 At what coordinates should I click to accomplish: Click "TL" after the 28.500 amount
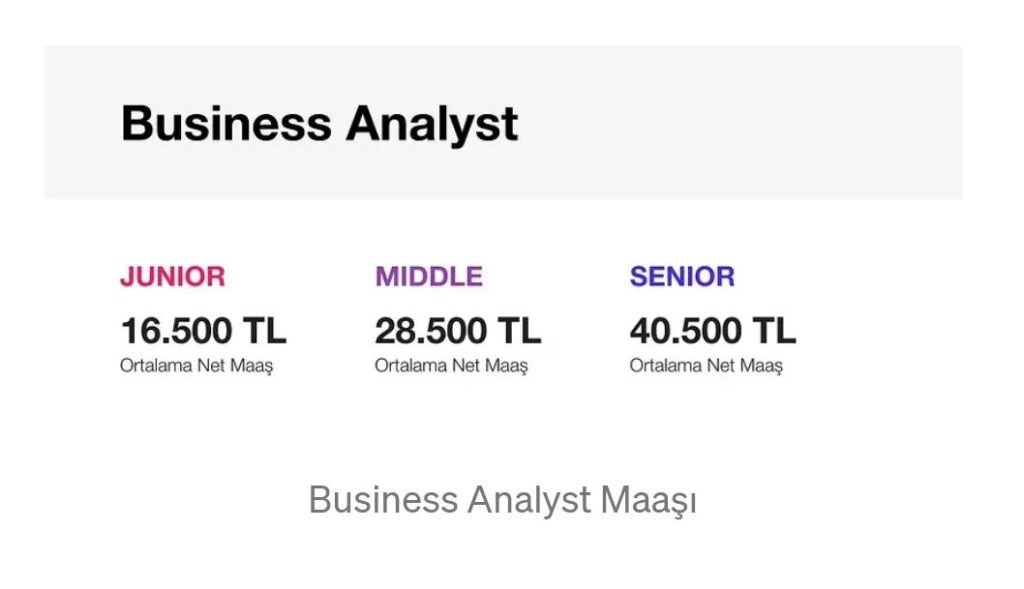click(520, 330)
